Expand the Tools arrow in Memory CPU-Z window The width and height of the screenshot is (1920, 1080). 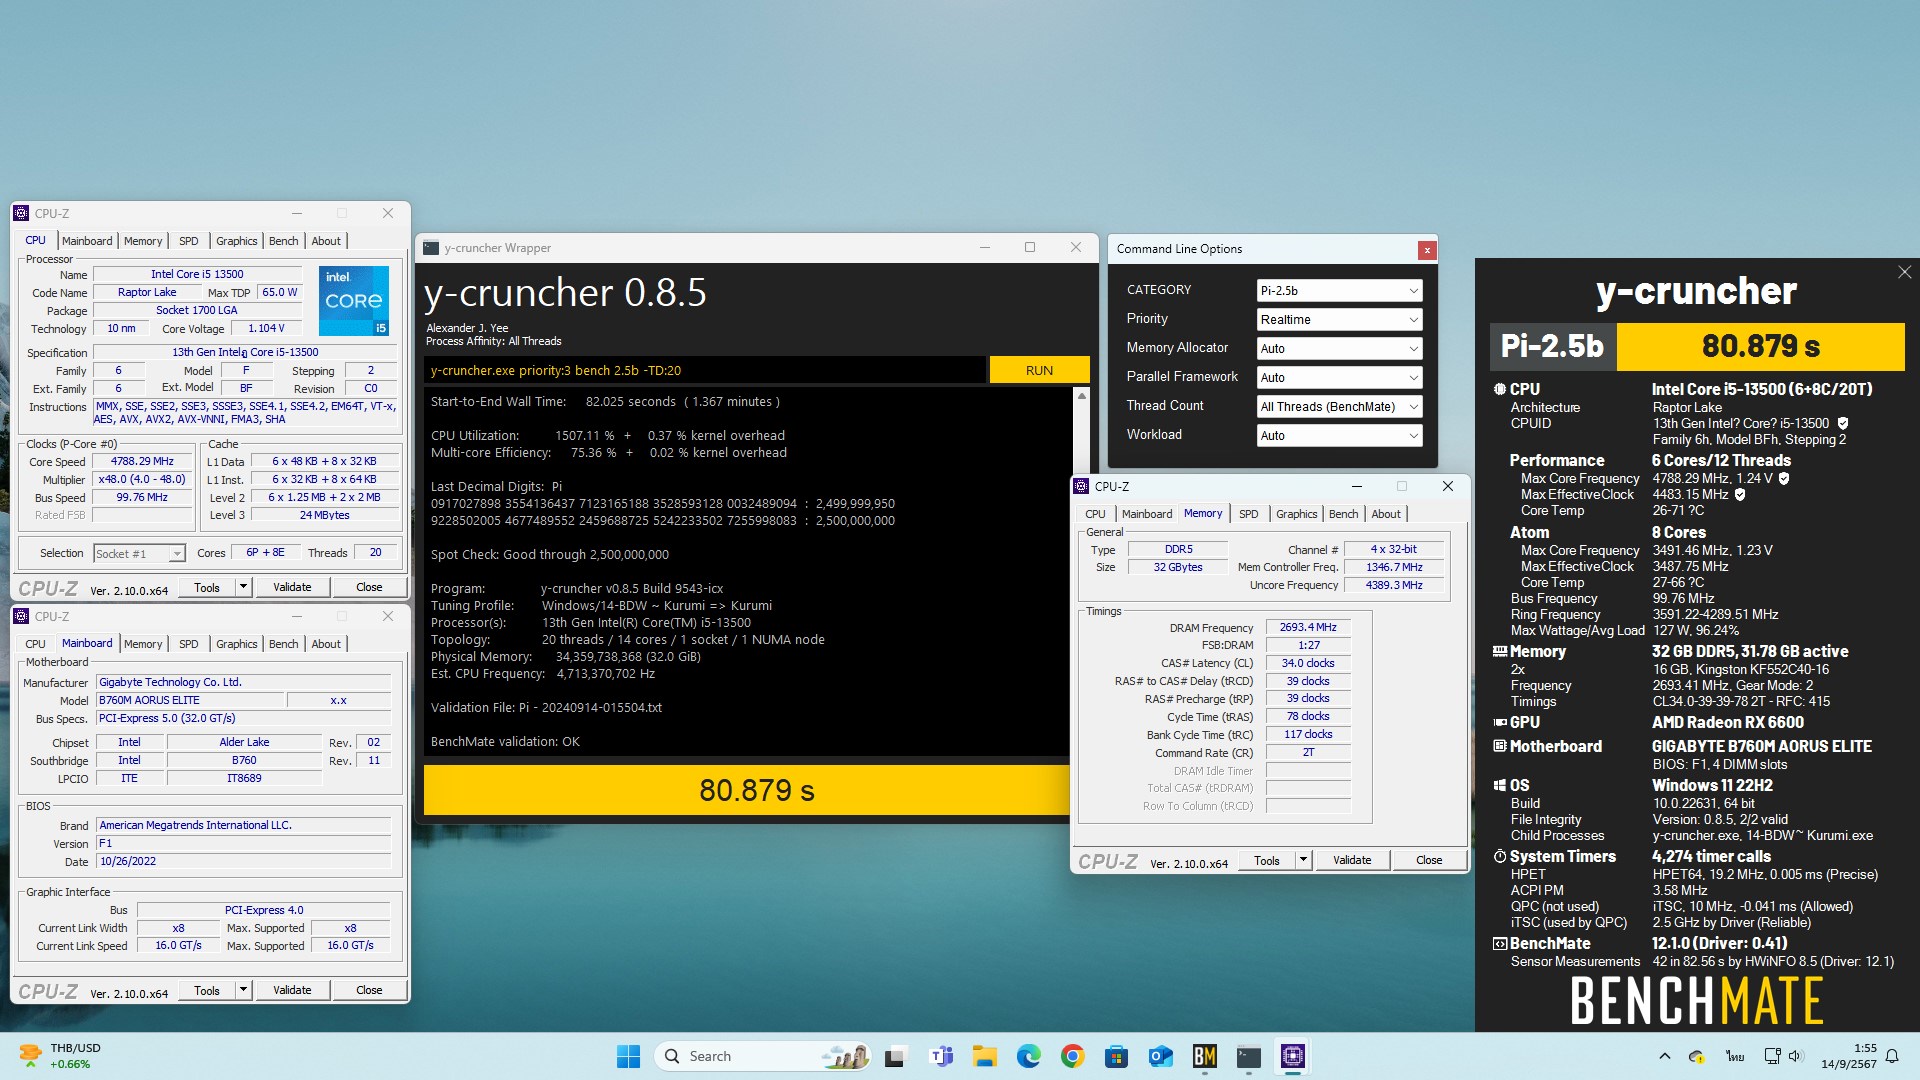pyautogui.click(x=1303, y=860)
